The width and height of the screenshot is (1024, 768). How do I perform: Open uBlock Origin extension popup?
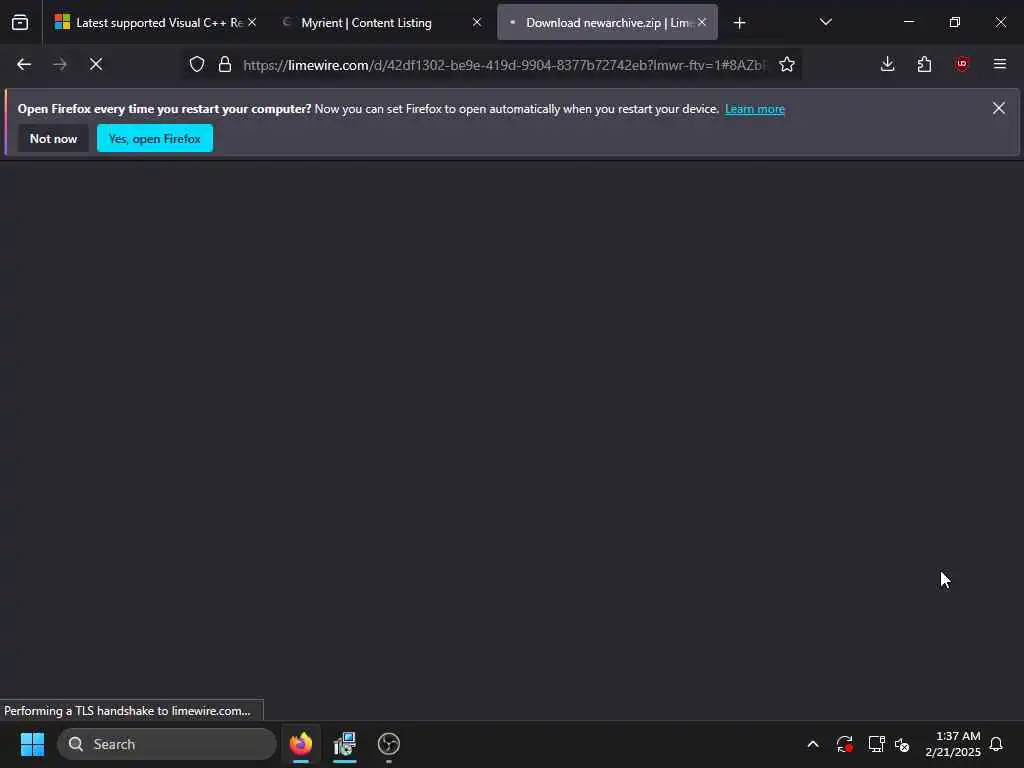[x=961, y=64]
